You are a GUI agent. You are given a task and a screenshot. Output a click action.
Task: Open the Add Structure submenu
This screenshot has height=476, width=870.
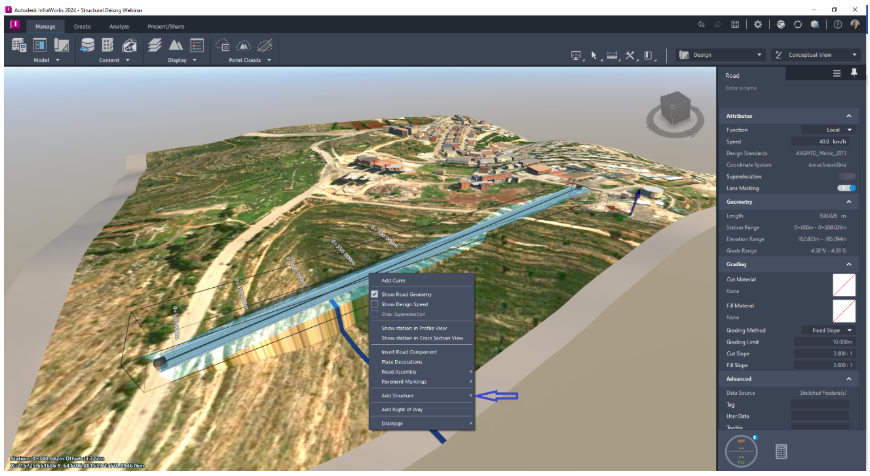(422, 396)
